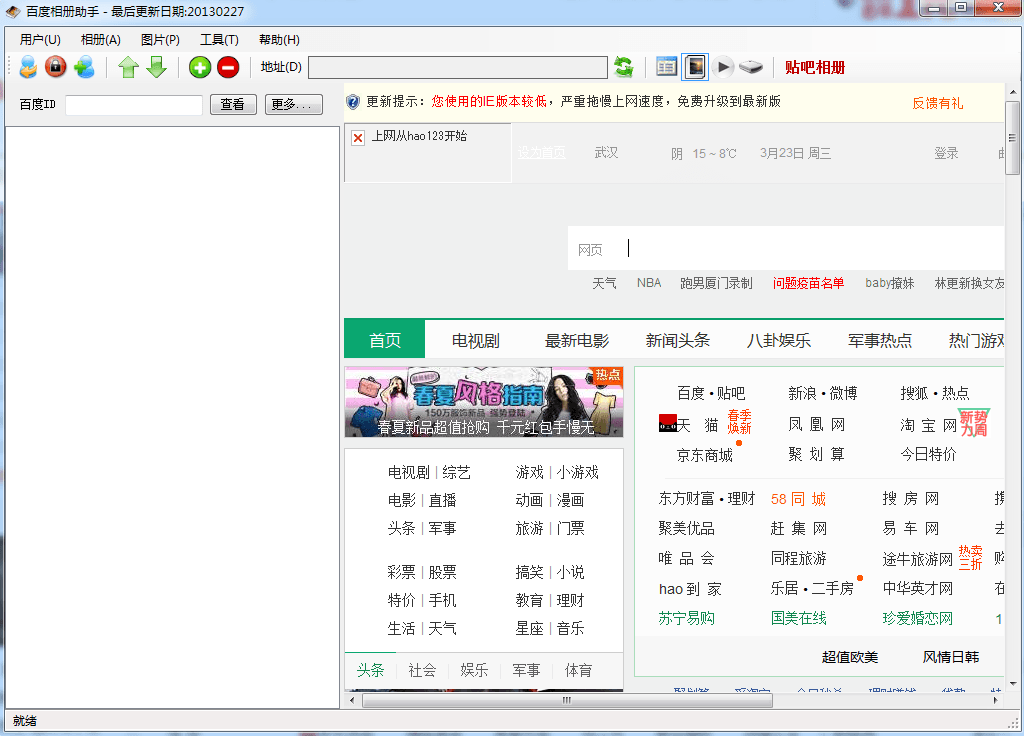Start slideshow with the play icon

(723, 67)
